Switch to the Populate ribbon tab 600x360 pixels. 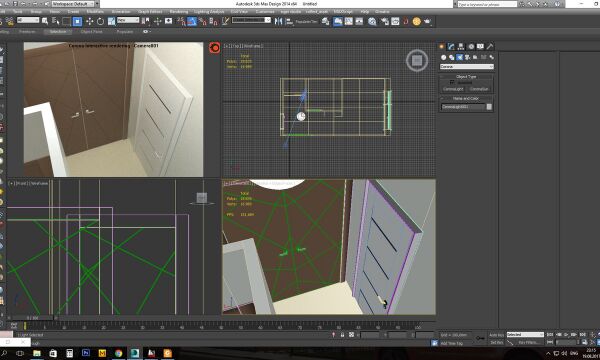[125, 31]
